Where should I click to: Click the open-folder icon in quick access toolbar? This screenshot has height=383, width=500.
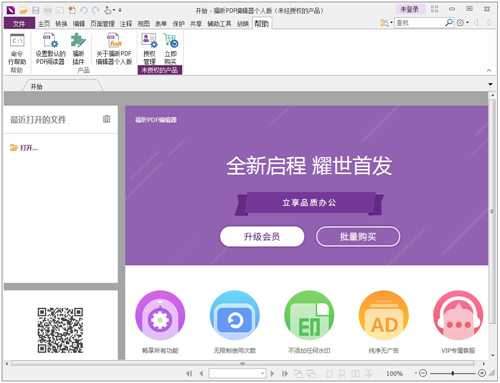click(x=23, y=11)
